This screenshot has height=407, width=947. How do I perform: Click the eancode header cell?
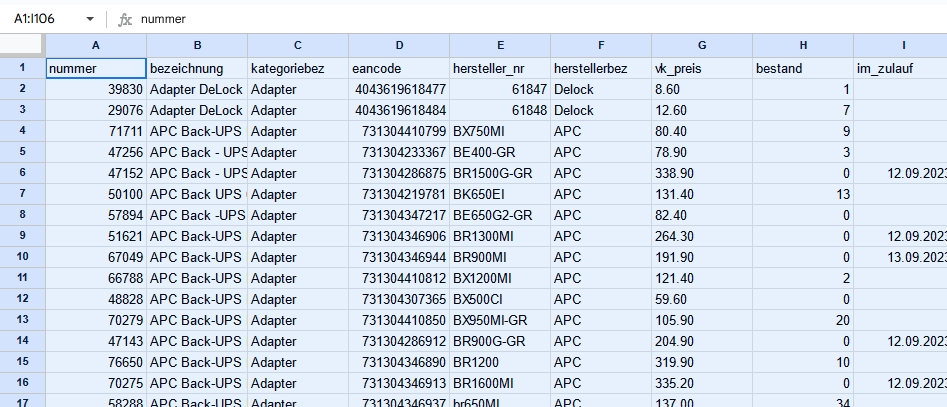coord(399,68)
